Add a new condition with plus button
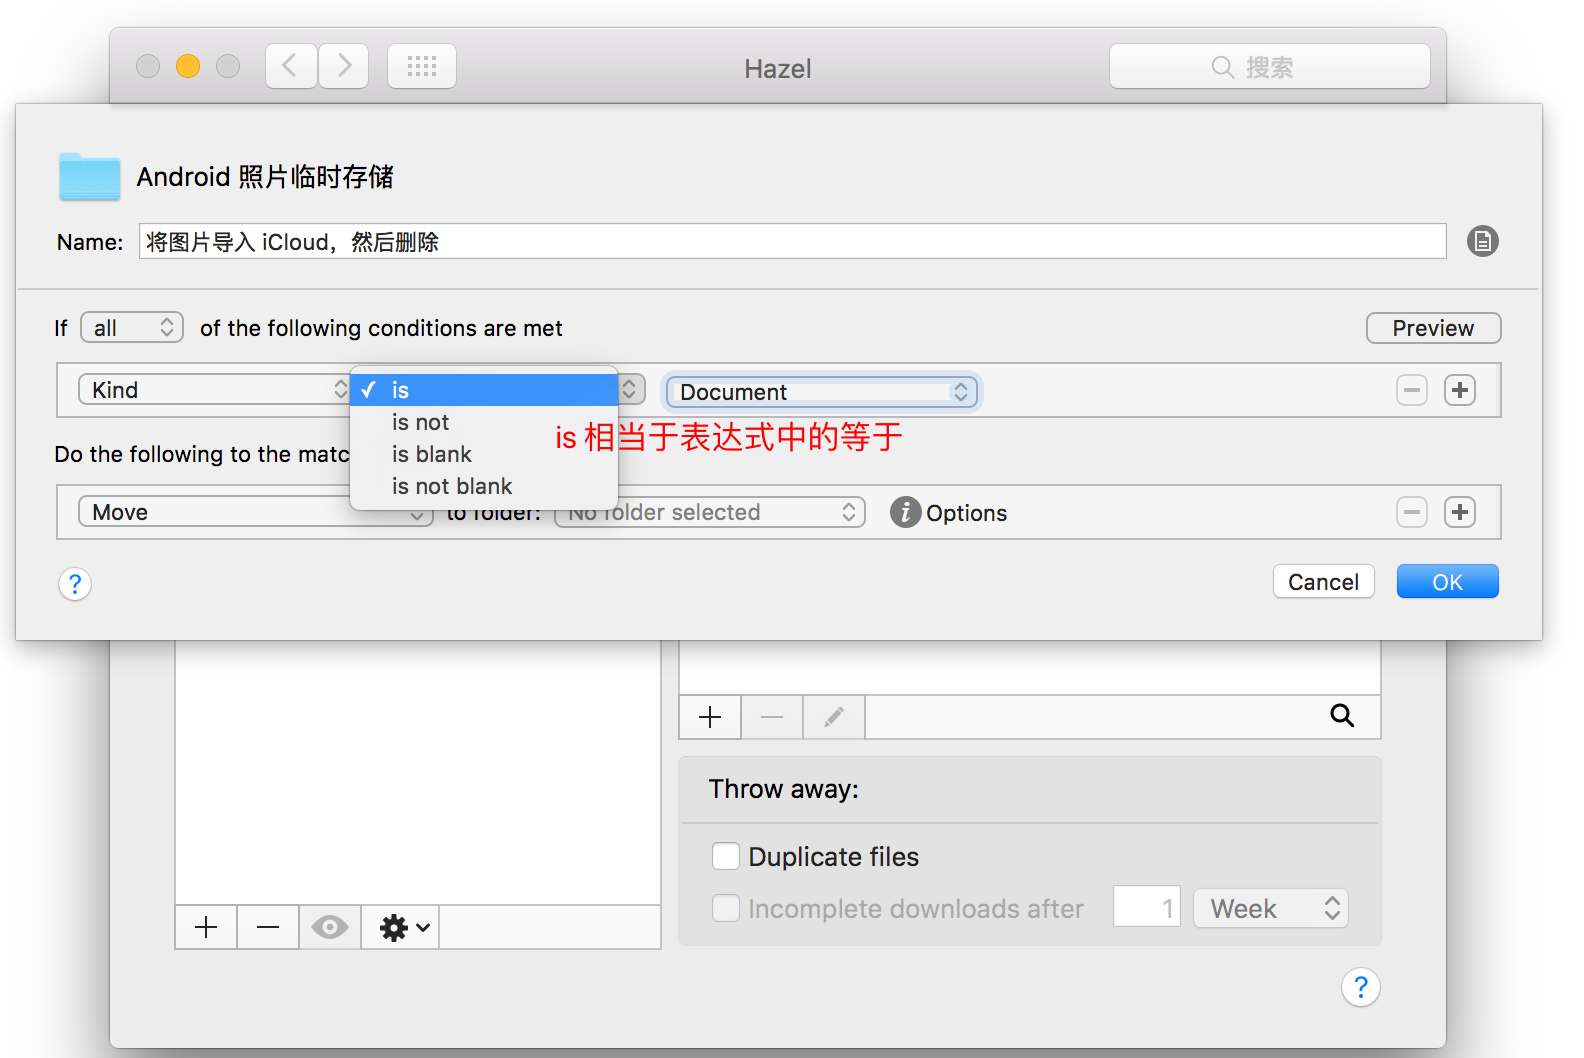This screenshot has width=1584, height=1058. [1459, 390]
